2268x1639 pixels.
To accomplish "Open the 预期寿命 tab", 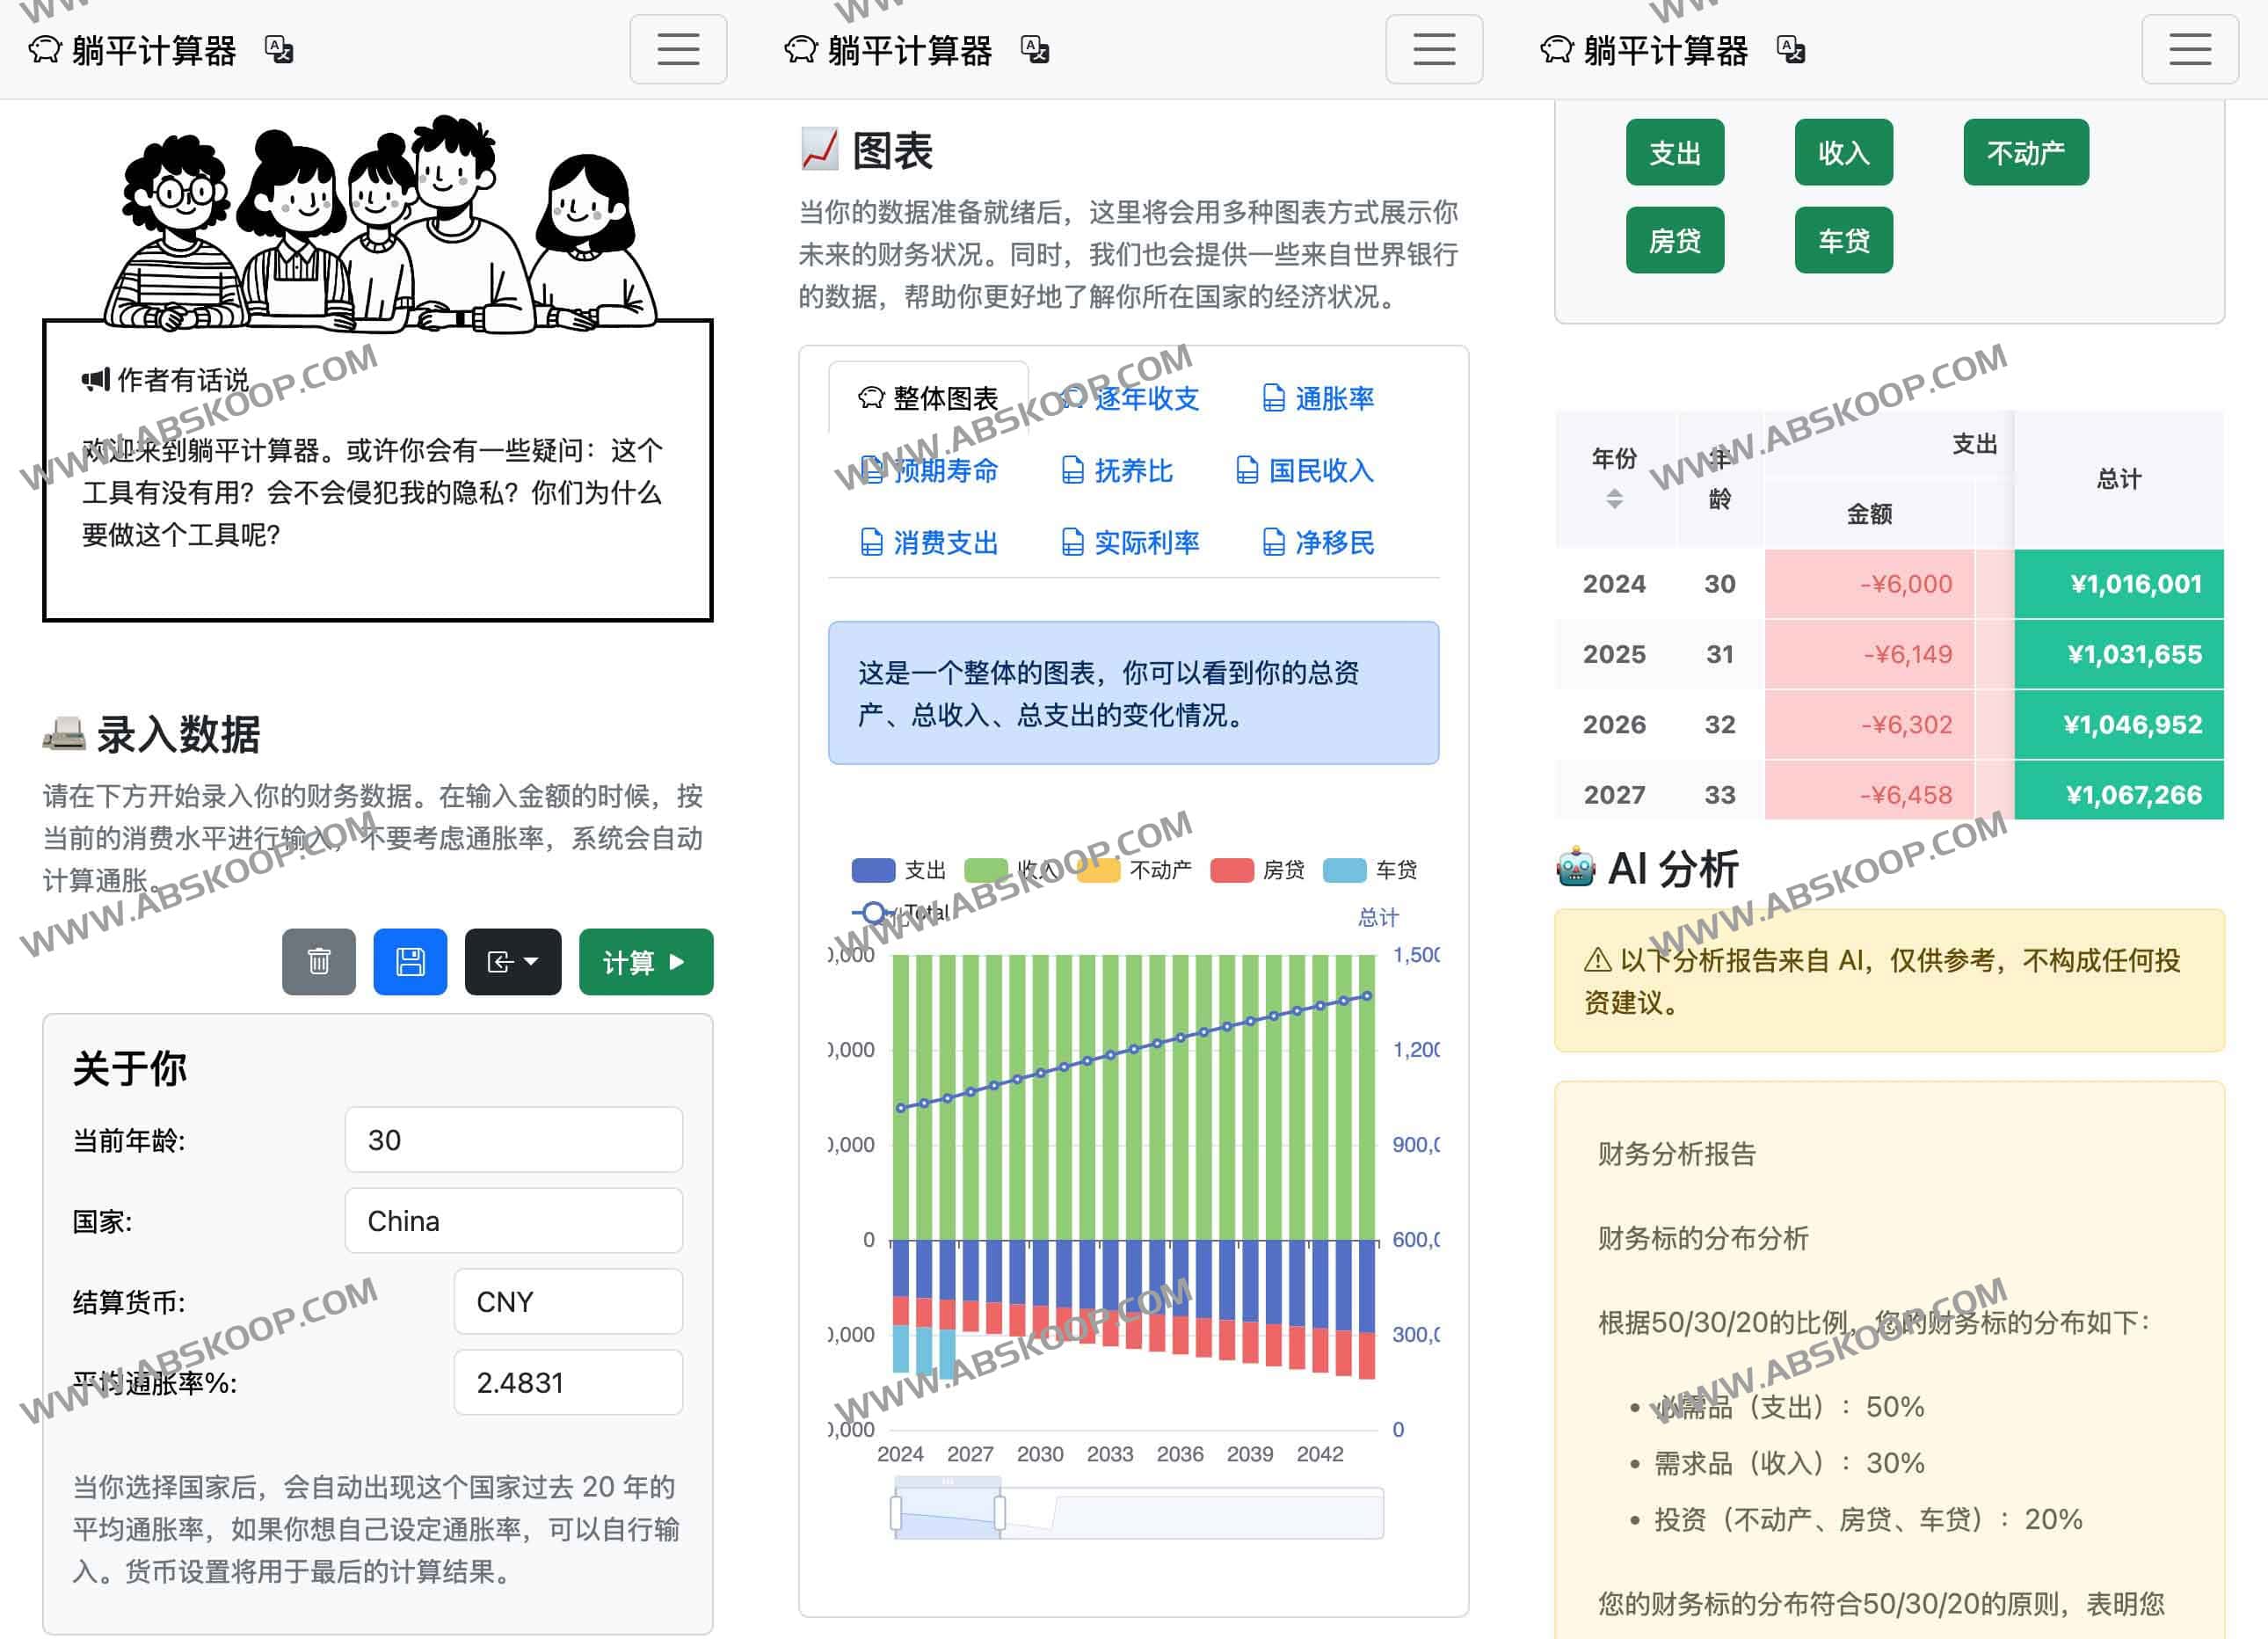I will coord(929,470).
